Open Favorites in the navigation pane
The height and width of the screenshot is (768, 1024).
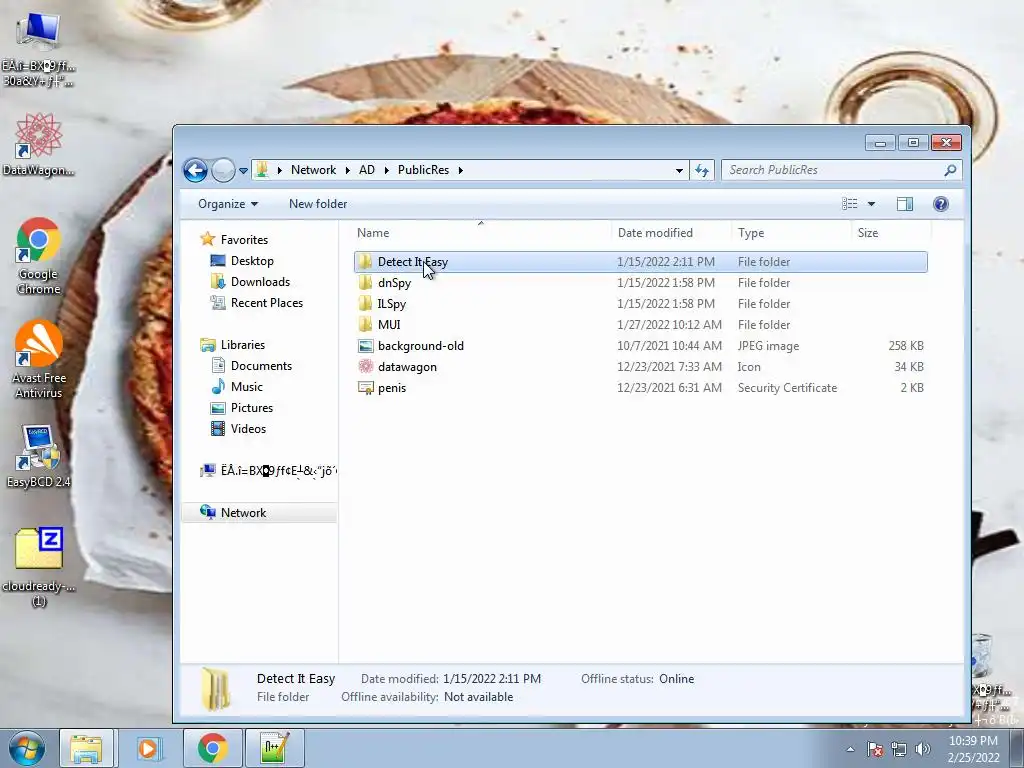click(x=244, y=240)
